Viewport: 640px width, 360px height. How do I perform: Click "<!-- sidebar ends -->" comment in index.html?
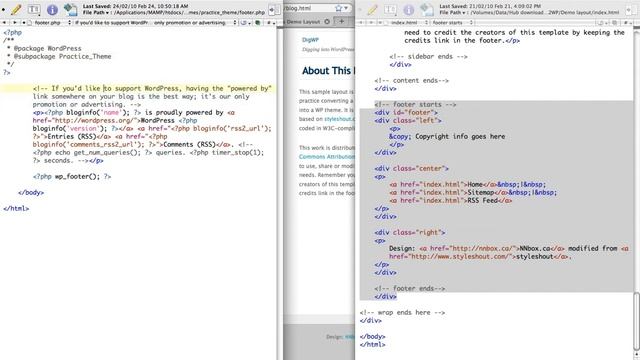(x=428, y=56)
